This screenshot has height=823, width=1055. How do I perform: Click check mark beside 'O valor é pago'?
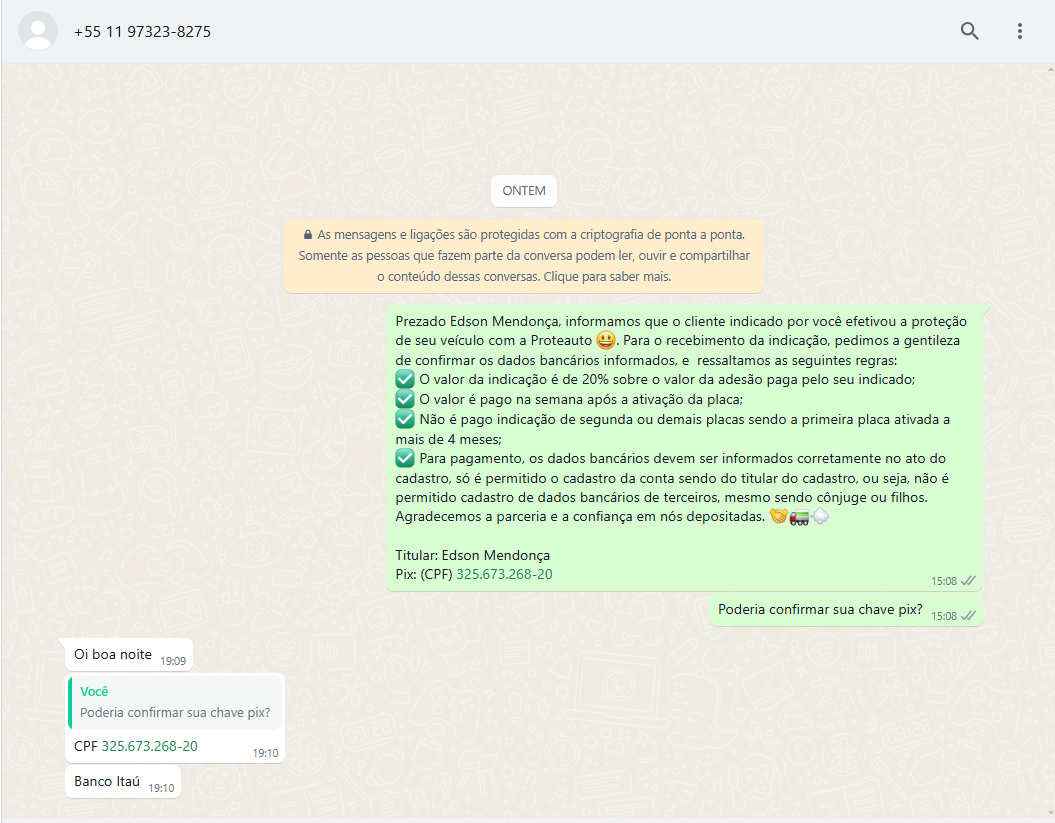pos(405,399)
